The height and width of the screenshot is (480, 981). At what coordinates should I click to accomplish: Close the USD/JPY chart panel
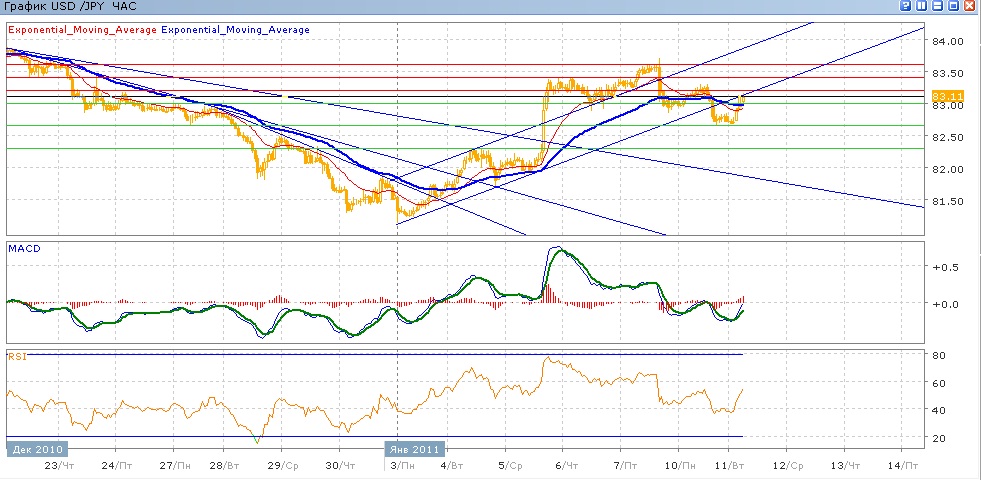click(970, 6)
